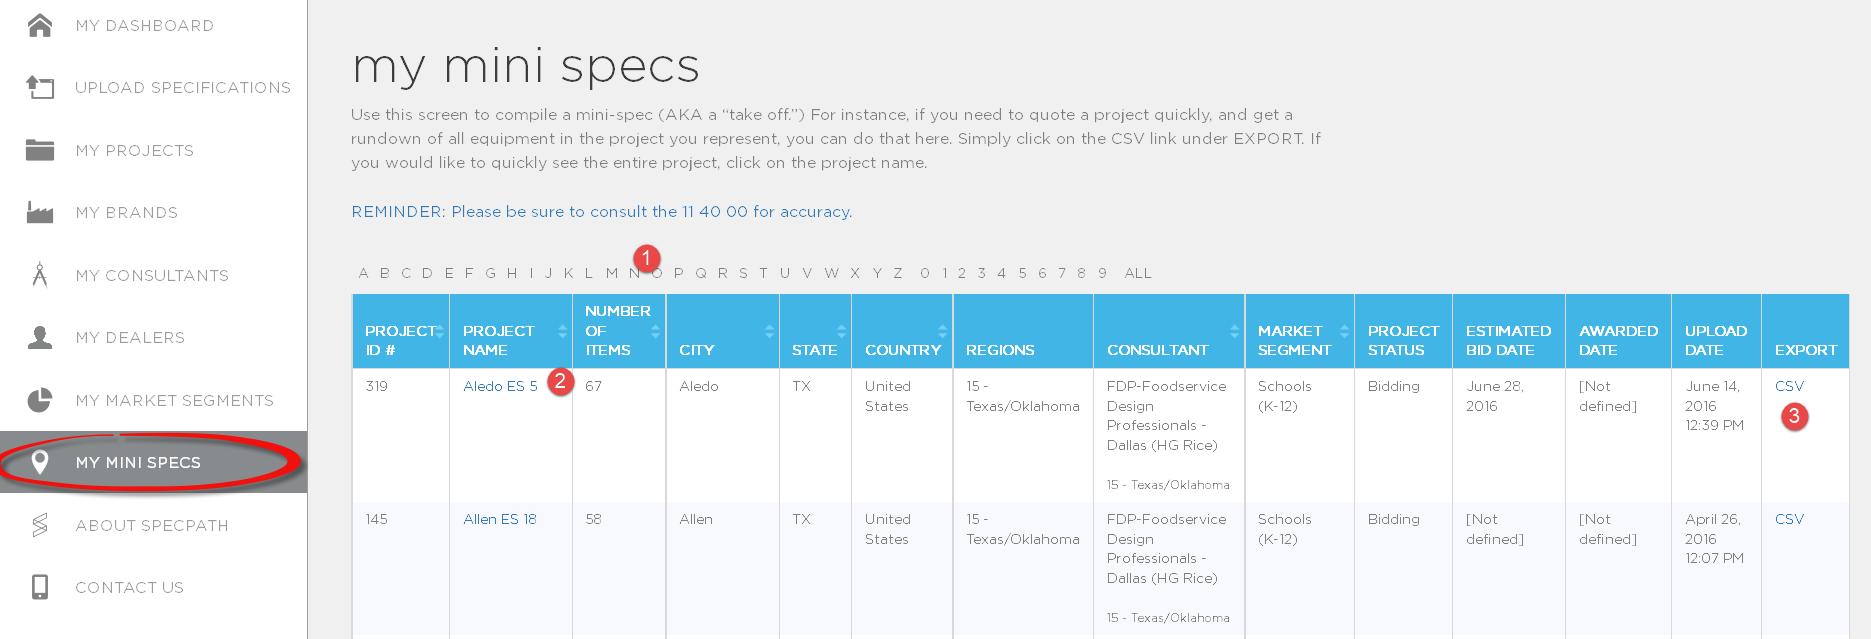Click the Upload Specifications upload icon
This screenshot has width=1871, height=639.
[40, 88]
